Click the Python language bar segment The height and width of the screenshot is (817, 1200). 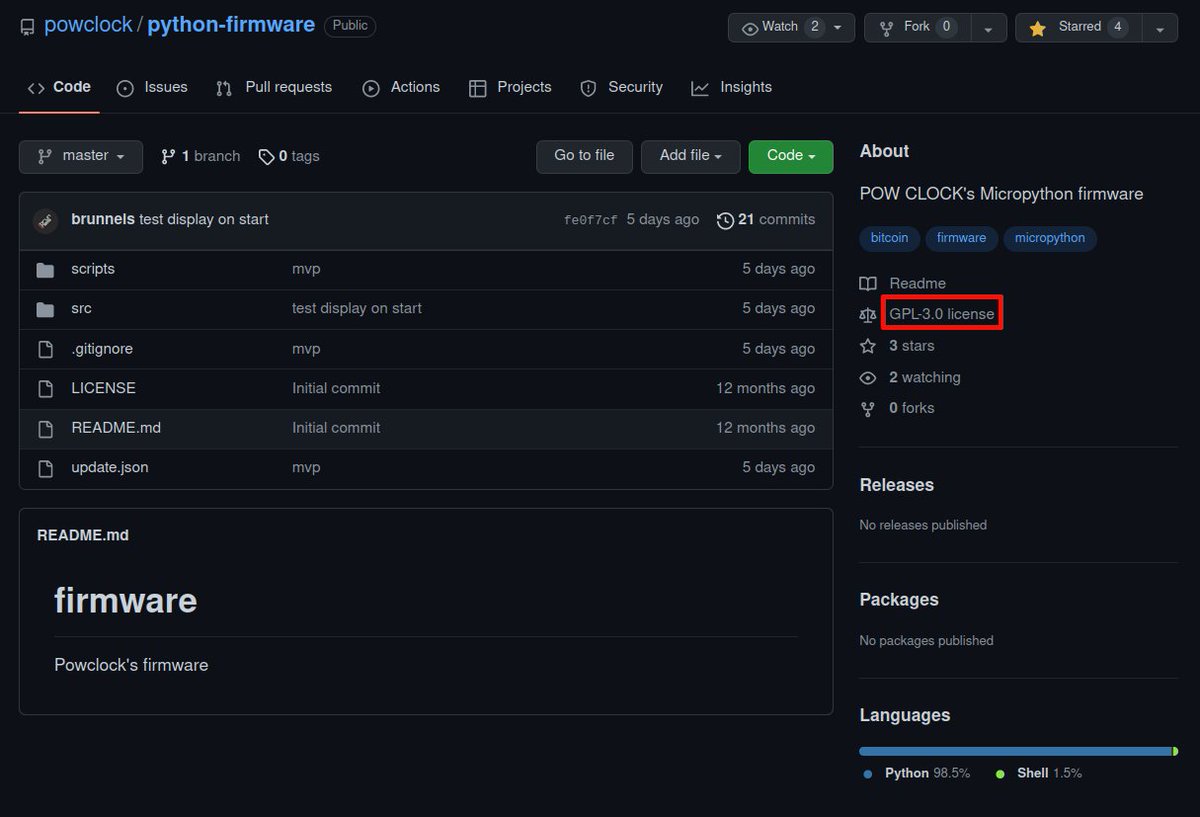pos(1015,751)
